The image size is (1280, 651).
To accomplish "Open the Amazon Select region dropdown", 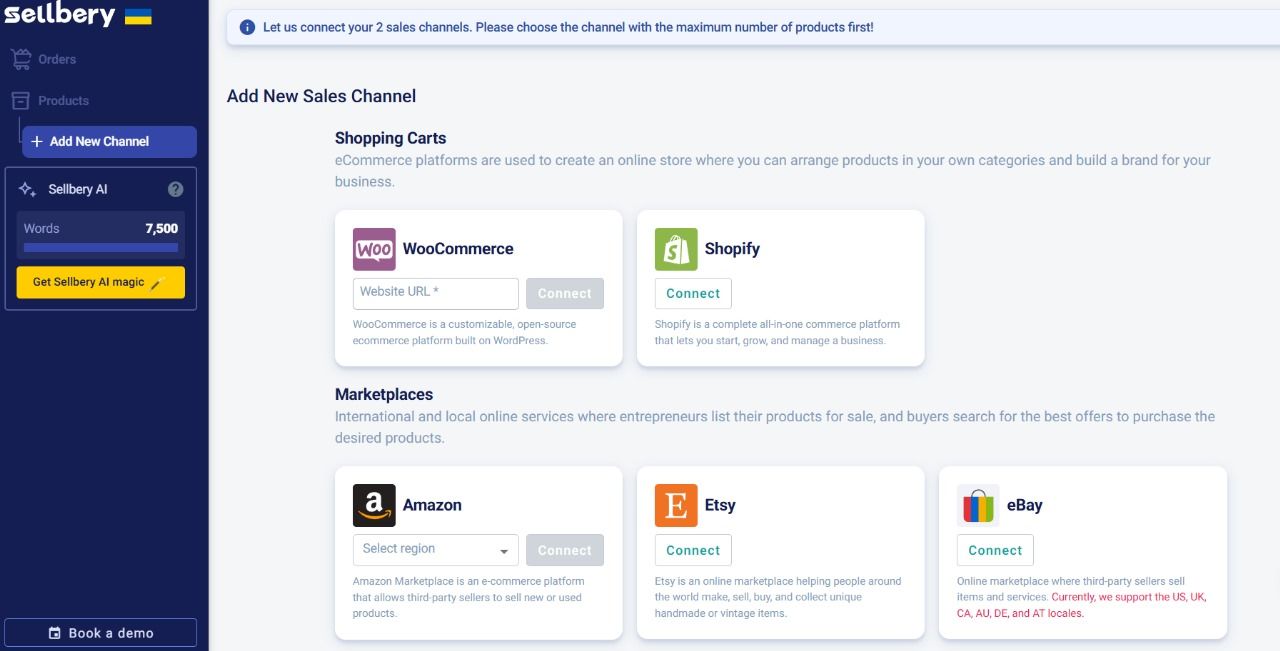I will coord(435,549).
